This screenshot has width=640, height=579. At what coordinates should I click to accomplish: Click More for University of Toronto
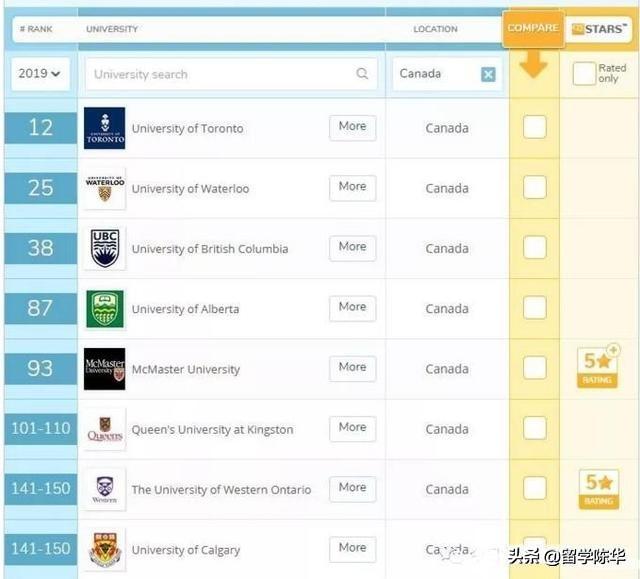click(353, 128)
